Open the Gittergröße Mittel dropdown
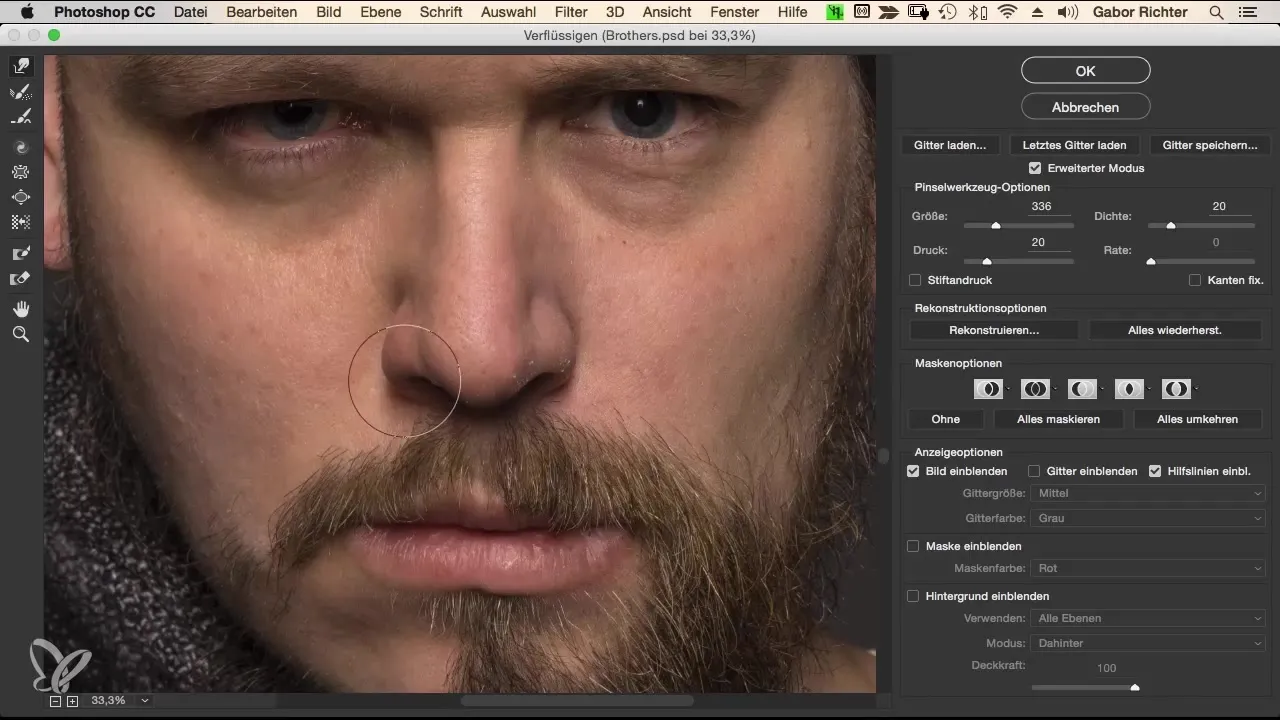The width and height of the screenshot is (1280, 720). click(x=1149, y=493)
